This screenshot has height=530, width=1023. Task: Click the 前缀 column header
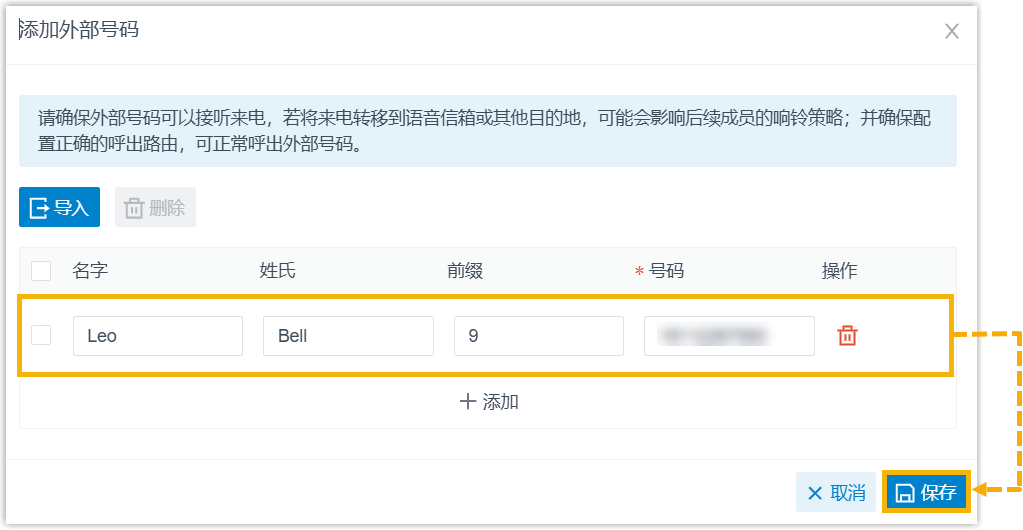465,270
